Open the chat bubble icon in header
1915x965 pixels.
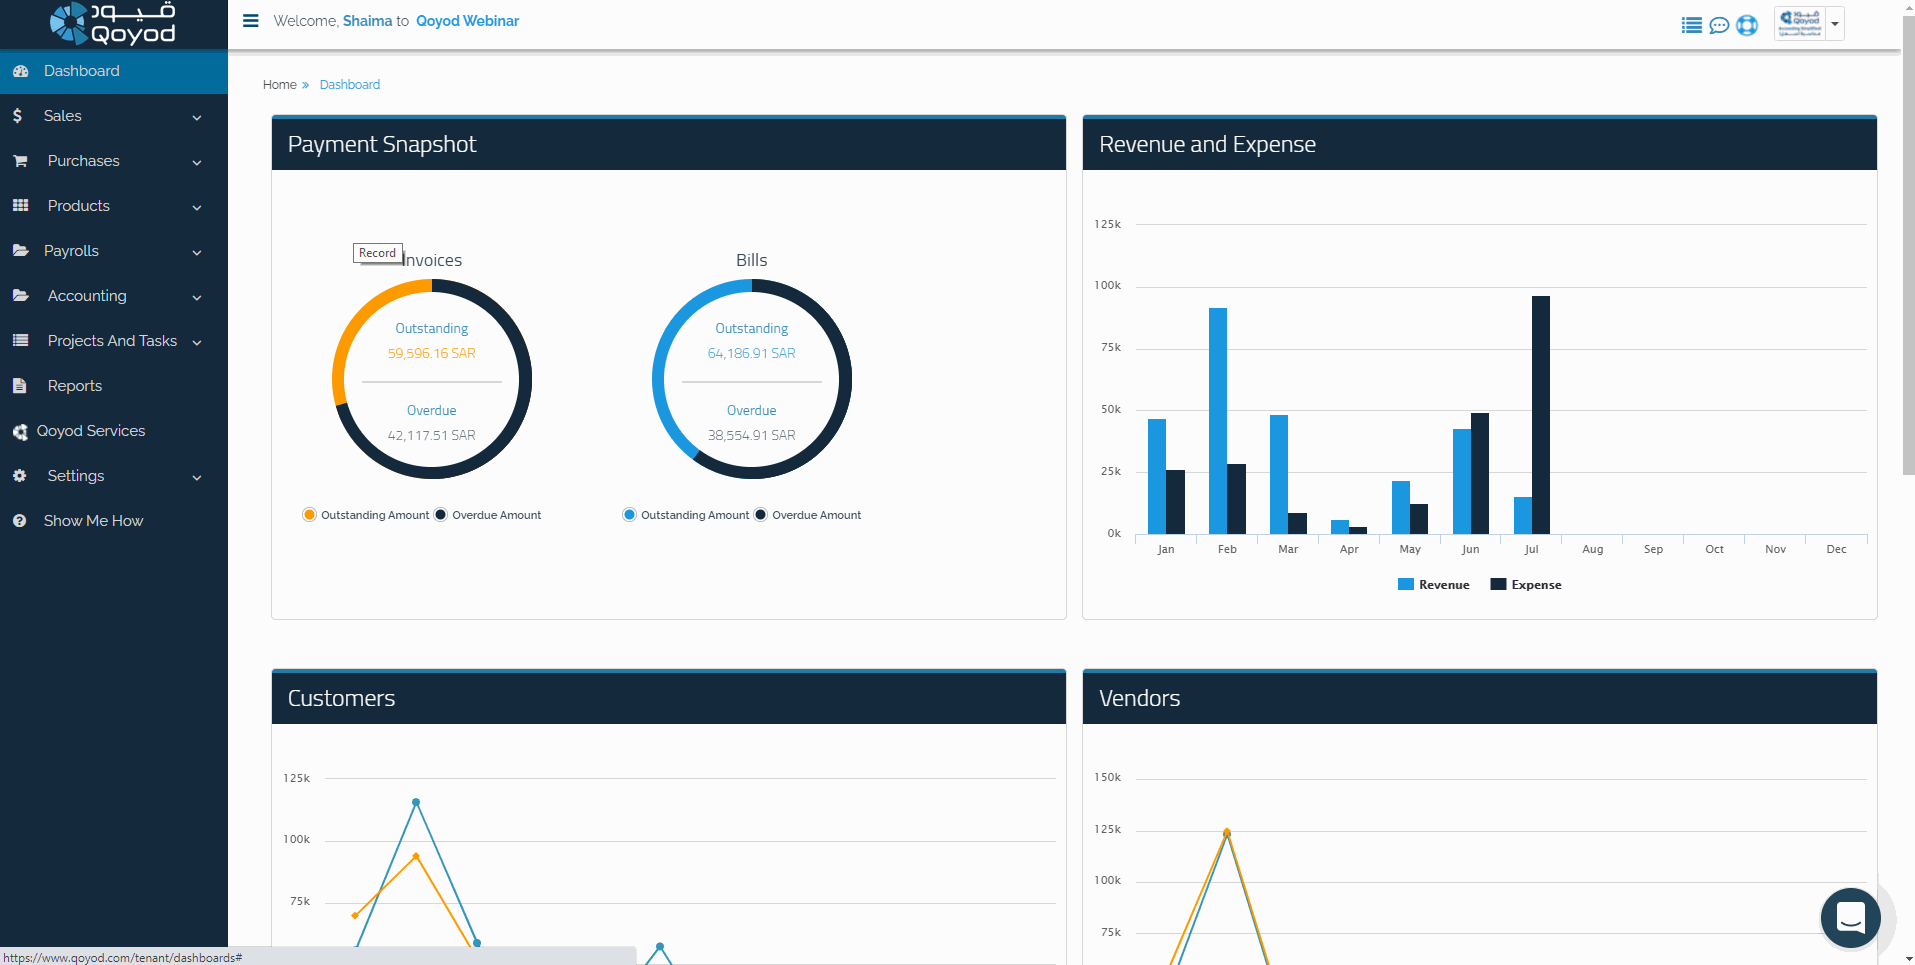click(1719, 25)
